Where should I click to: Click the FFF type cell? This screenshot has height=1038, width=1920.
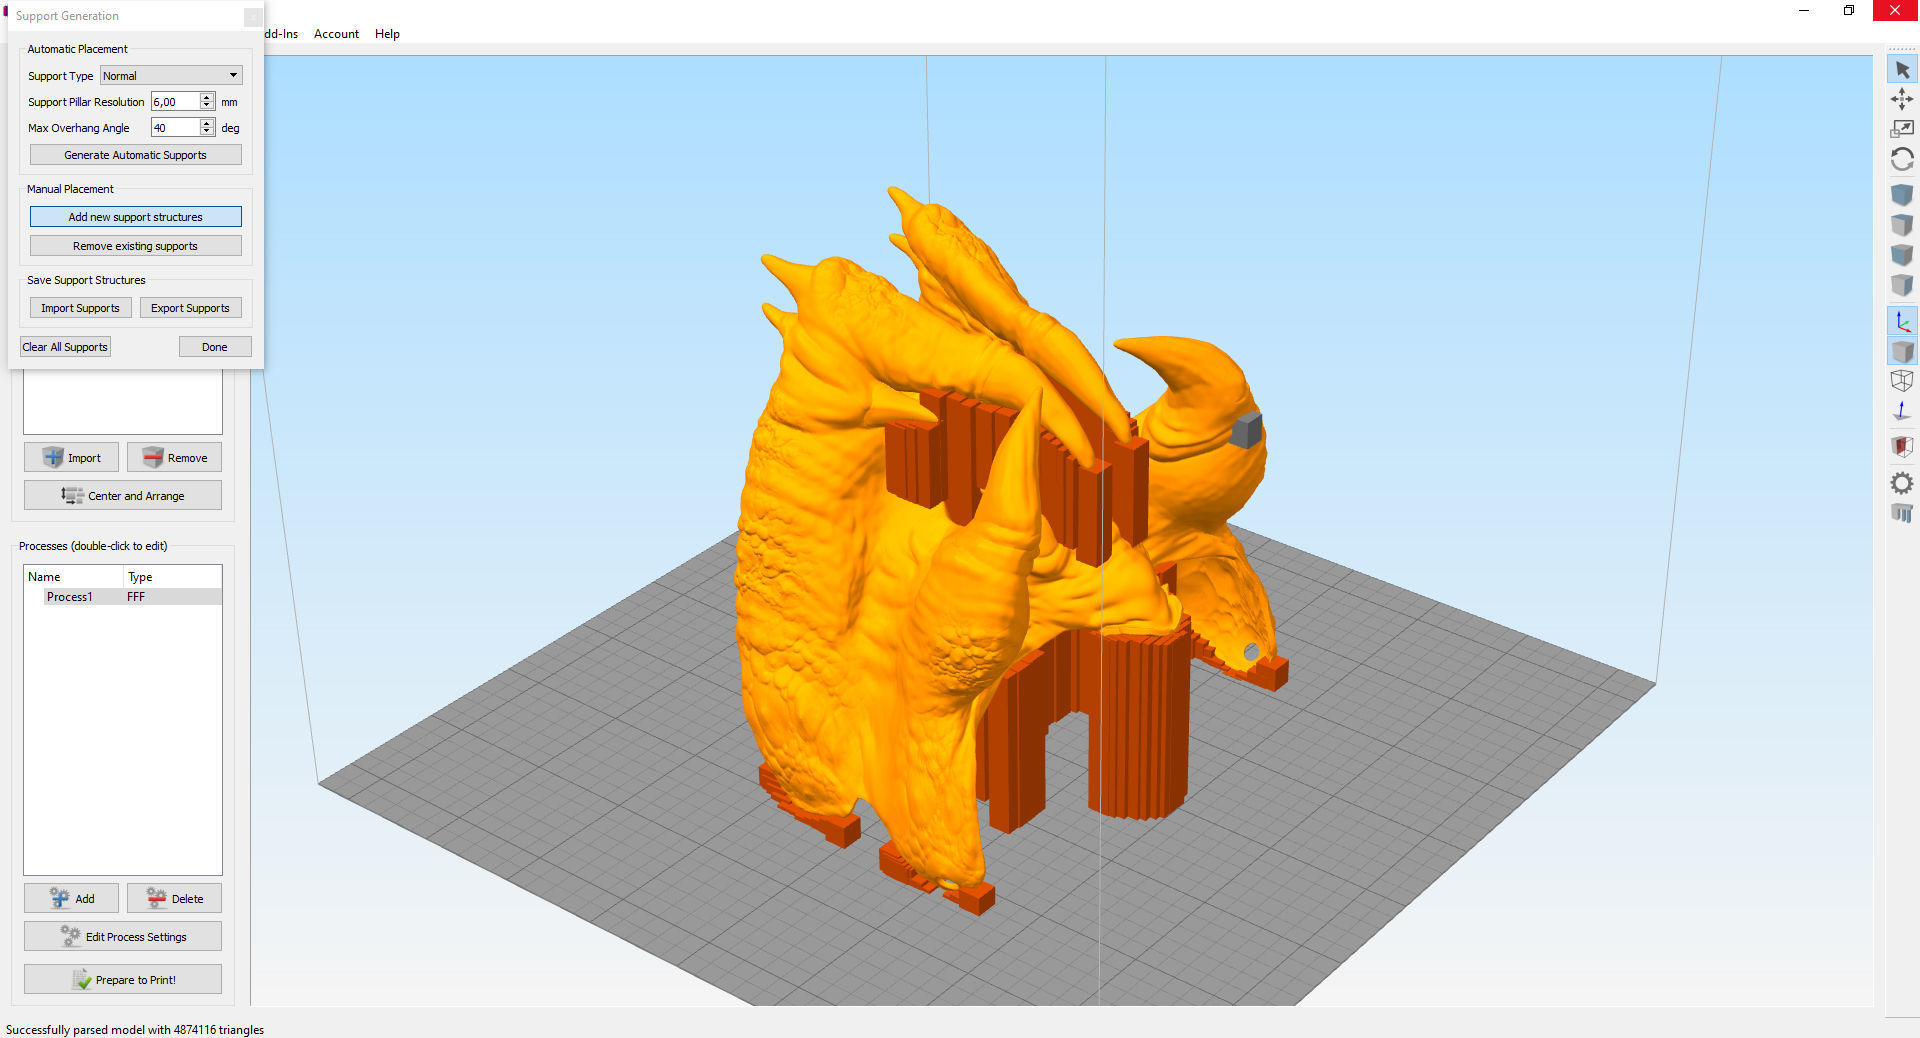pos(136,597)
